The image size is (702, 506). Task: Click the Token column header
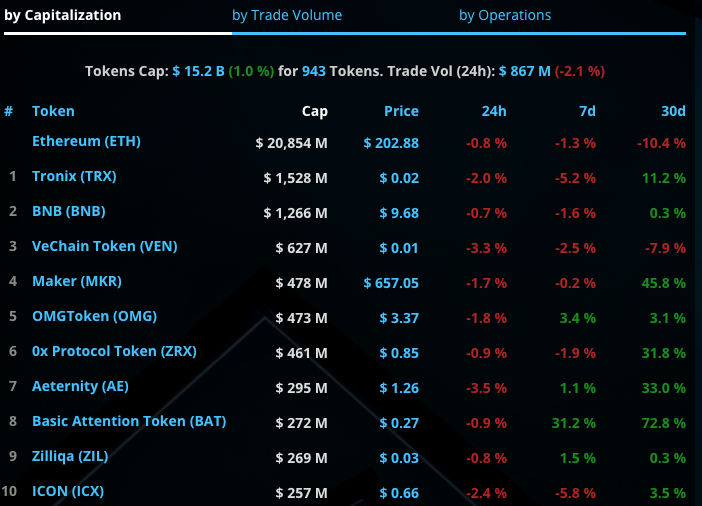[x=53, y=111]
